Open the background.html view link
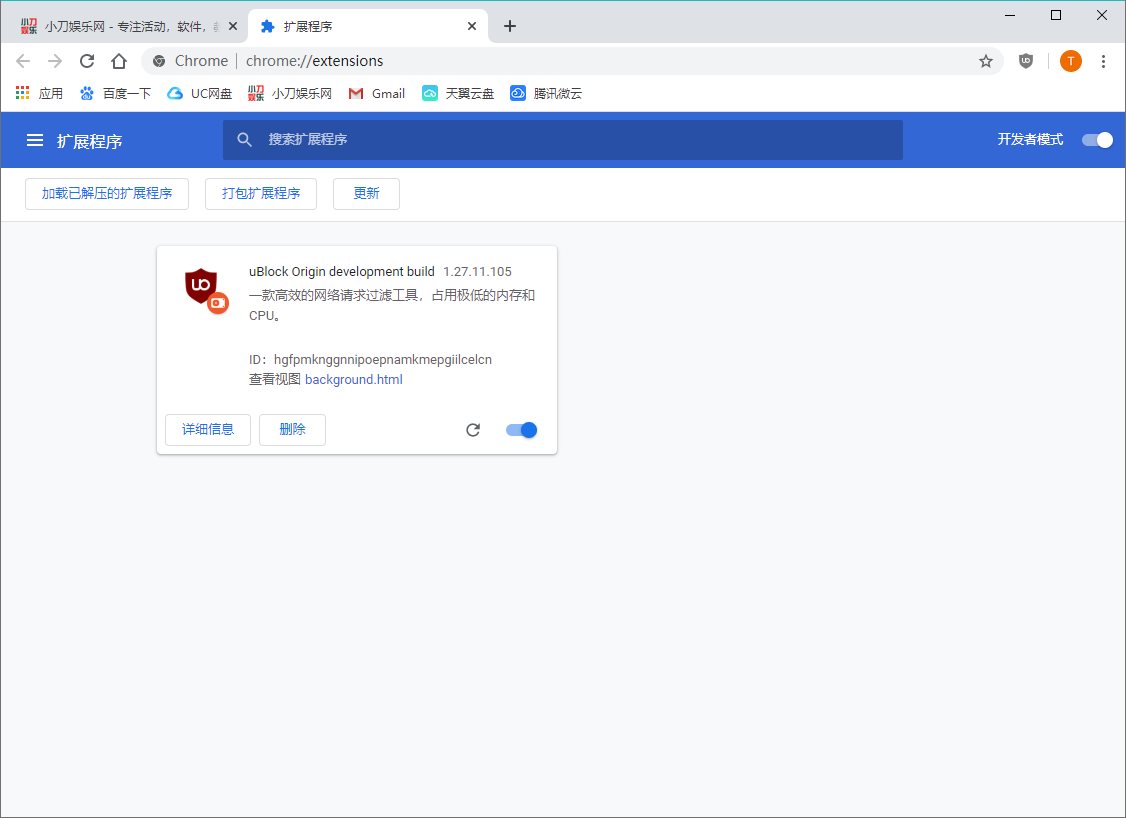1126x818 pixels. pyautogui.click(x=353, y=380)
